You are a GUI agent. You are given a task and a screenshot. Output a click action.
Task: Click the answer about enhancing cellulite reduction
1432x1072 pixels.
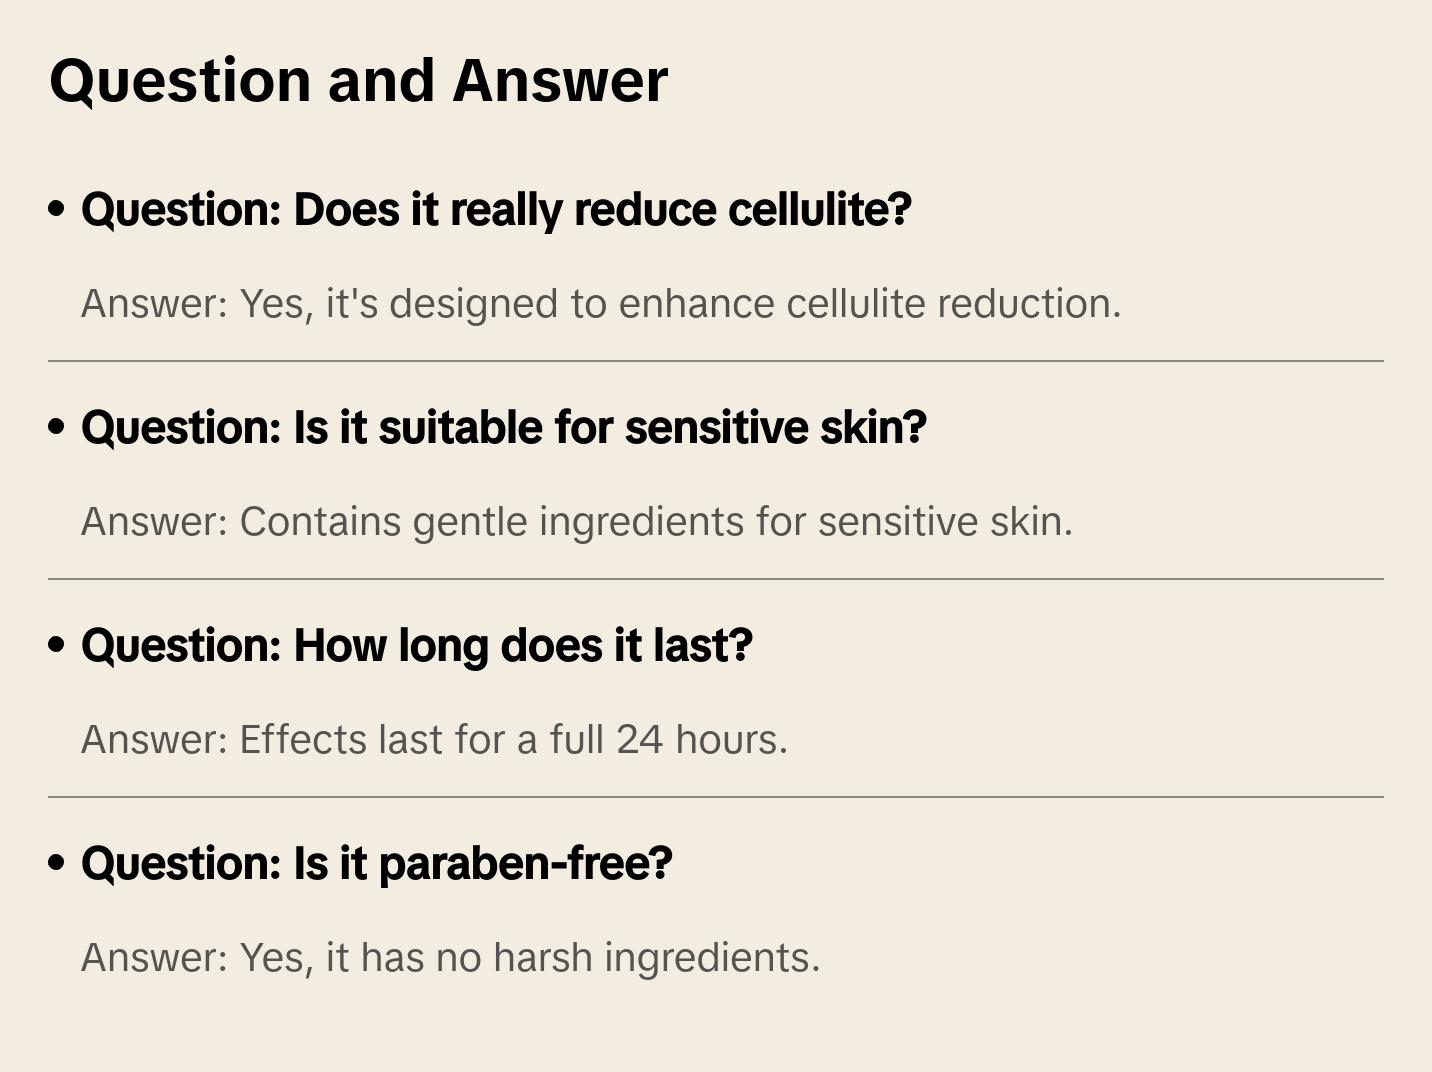[x=600, y=304]
